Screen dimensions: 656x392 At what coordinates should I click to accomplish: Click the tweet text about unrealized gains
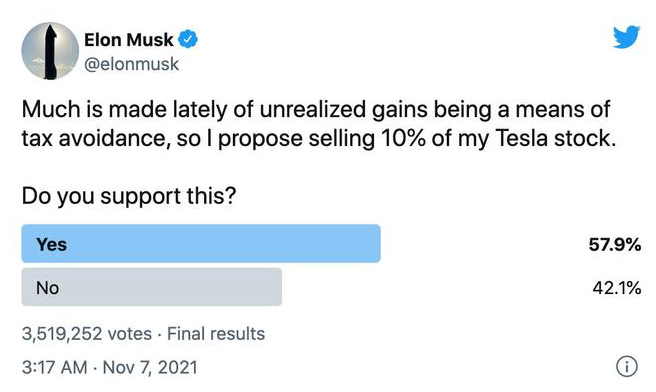(x=319, y=124)
